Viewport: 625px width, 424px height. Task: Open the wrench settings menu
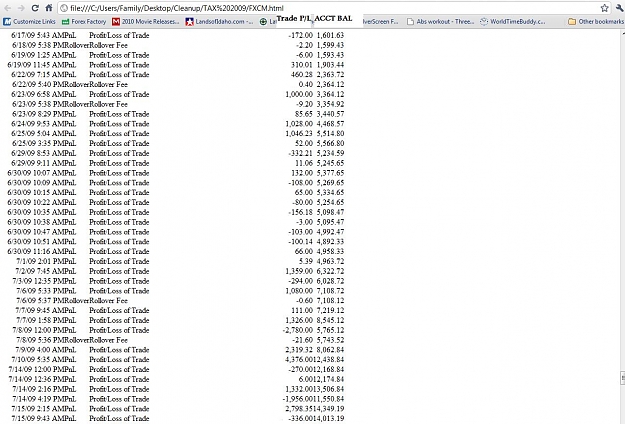click(x=619, y=8)
